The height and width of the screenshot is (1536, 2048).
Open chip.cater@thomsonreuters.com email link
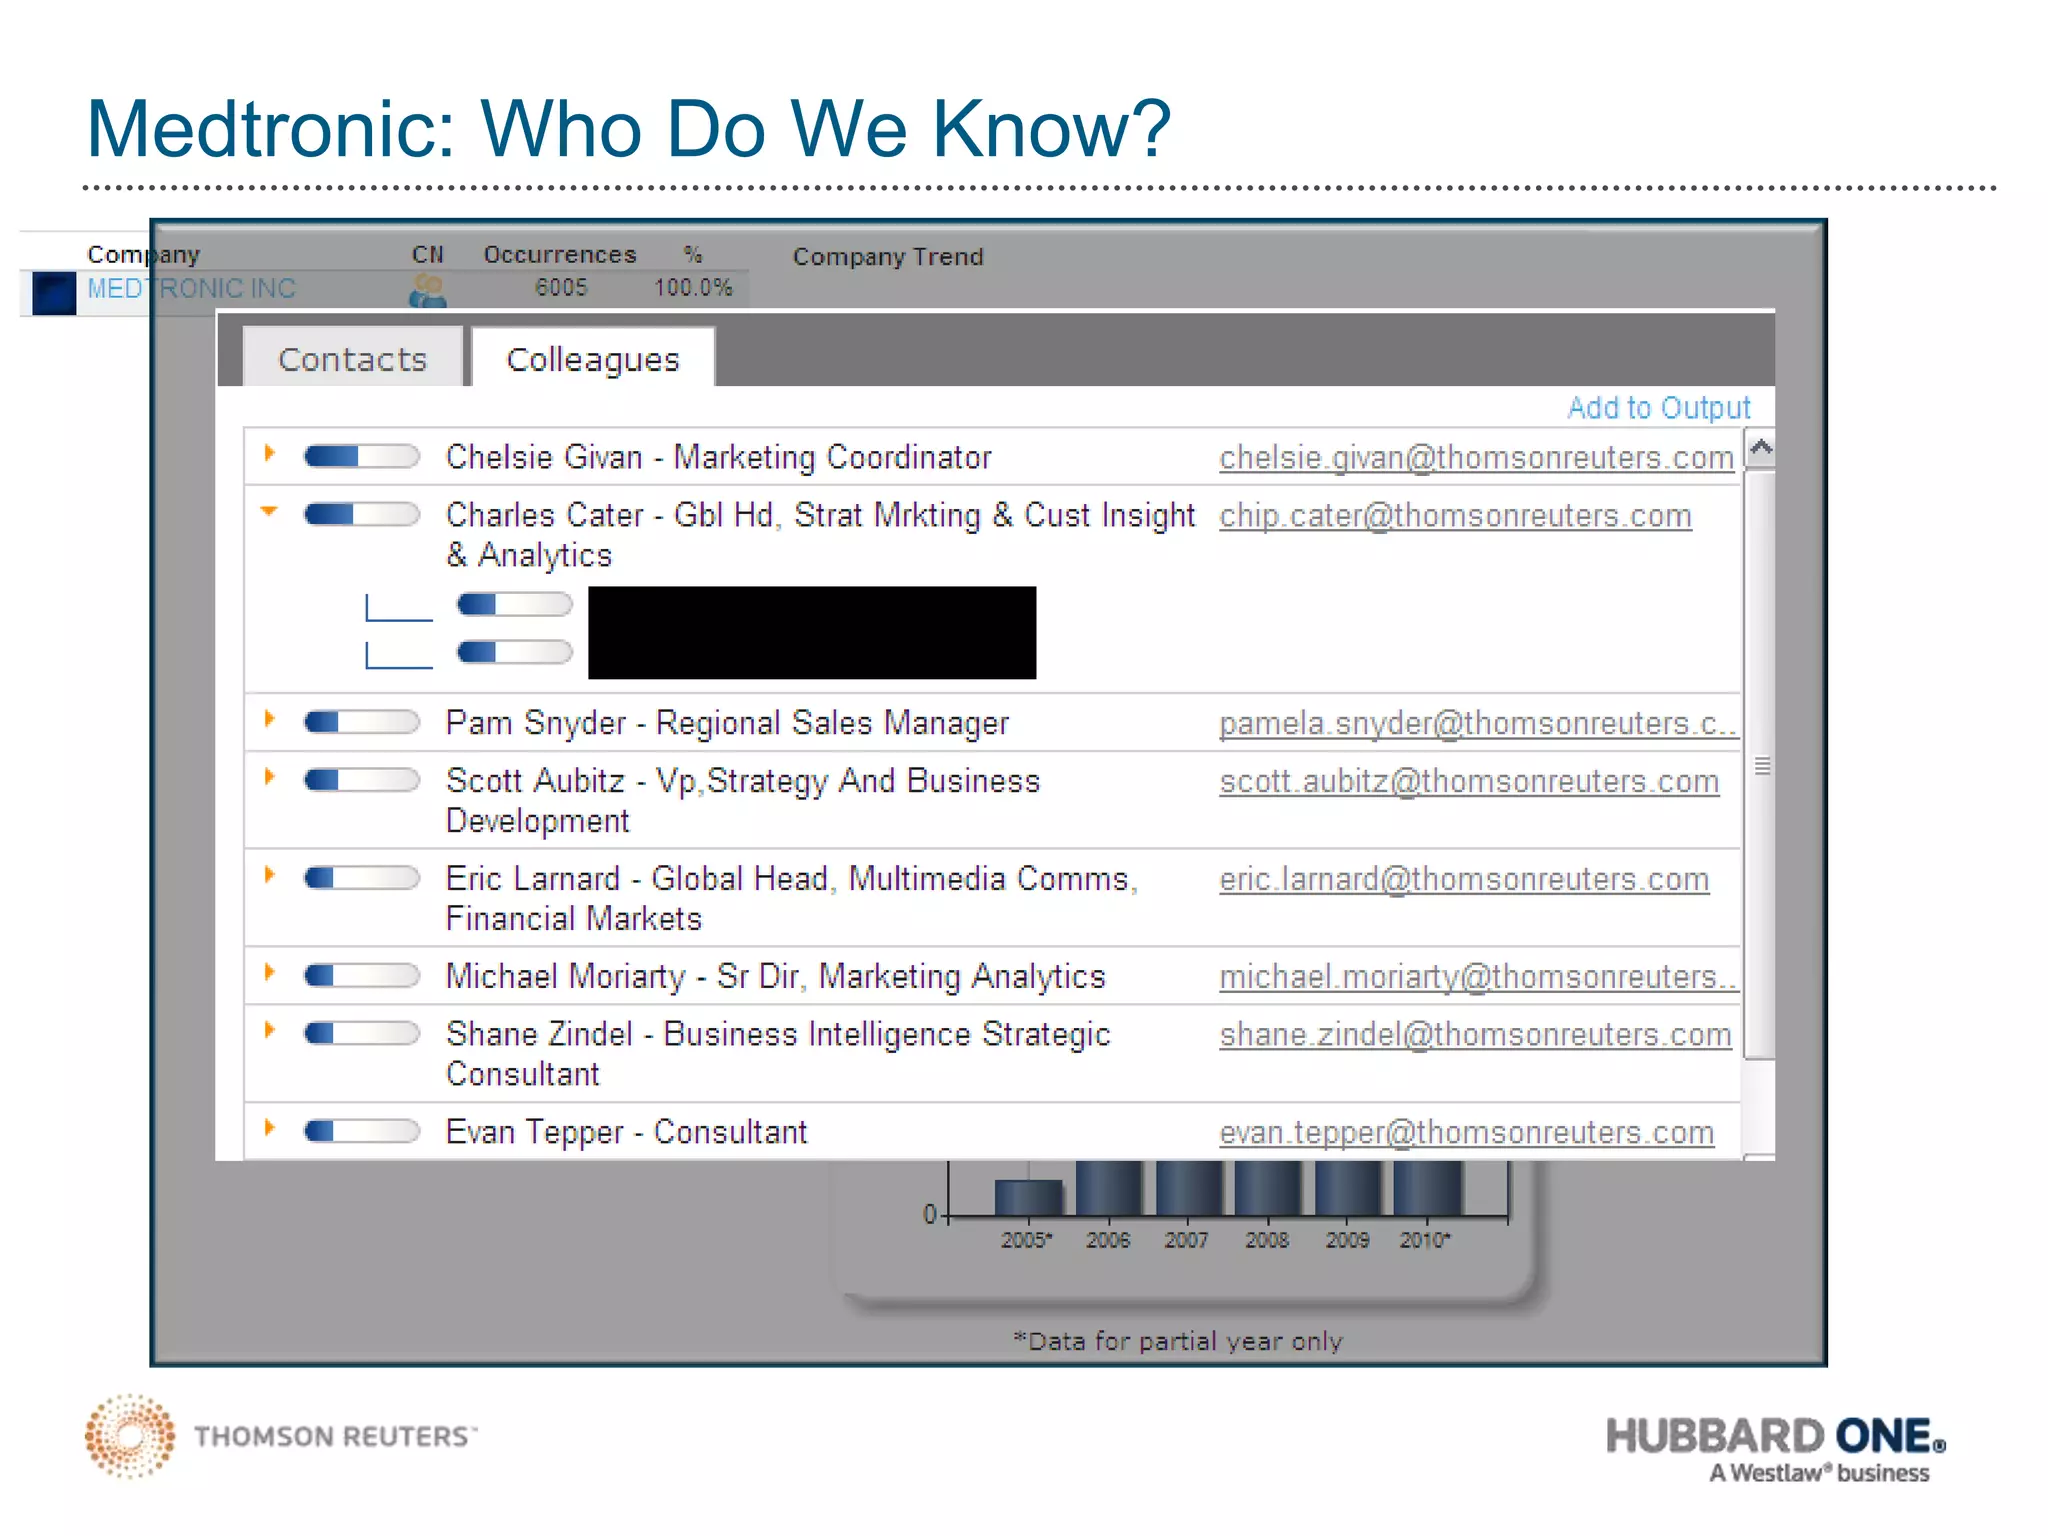[1455, 516]
